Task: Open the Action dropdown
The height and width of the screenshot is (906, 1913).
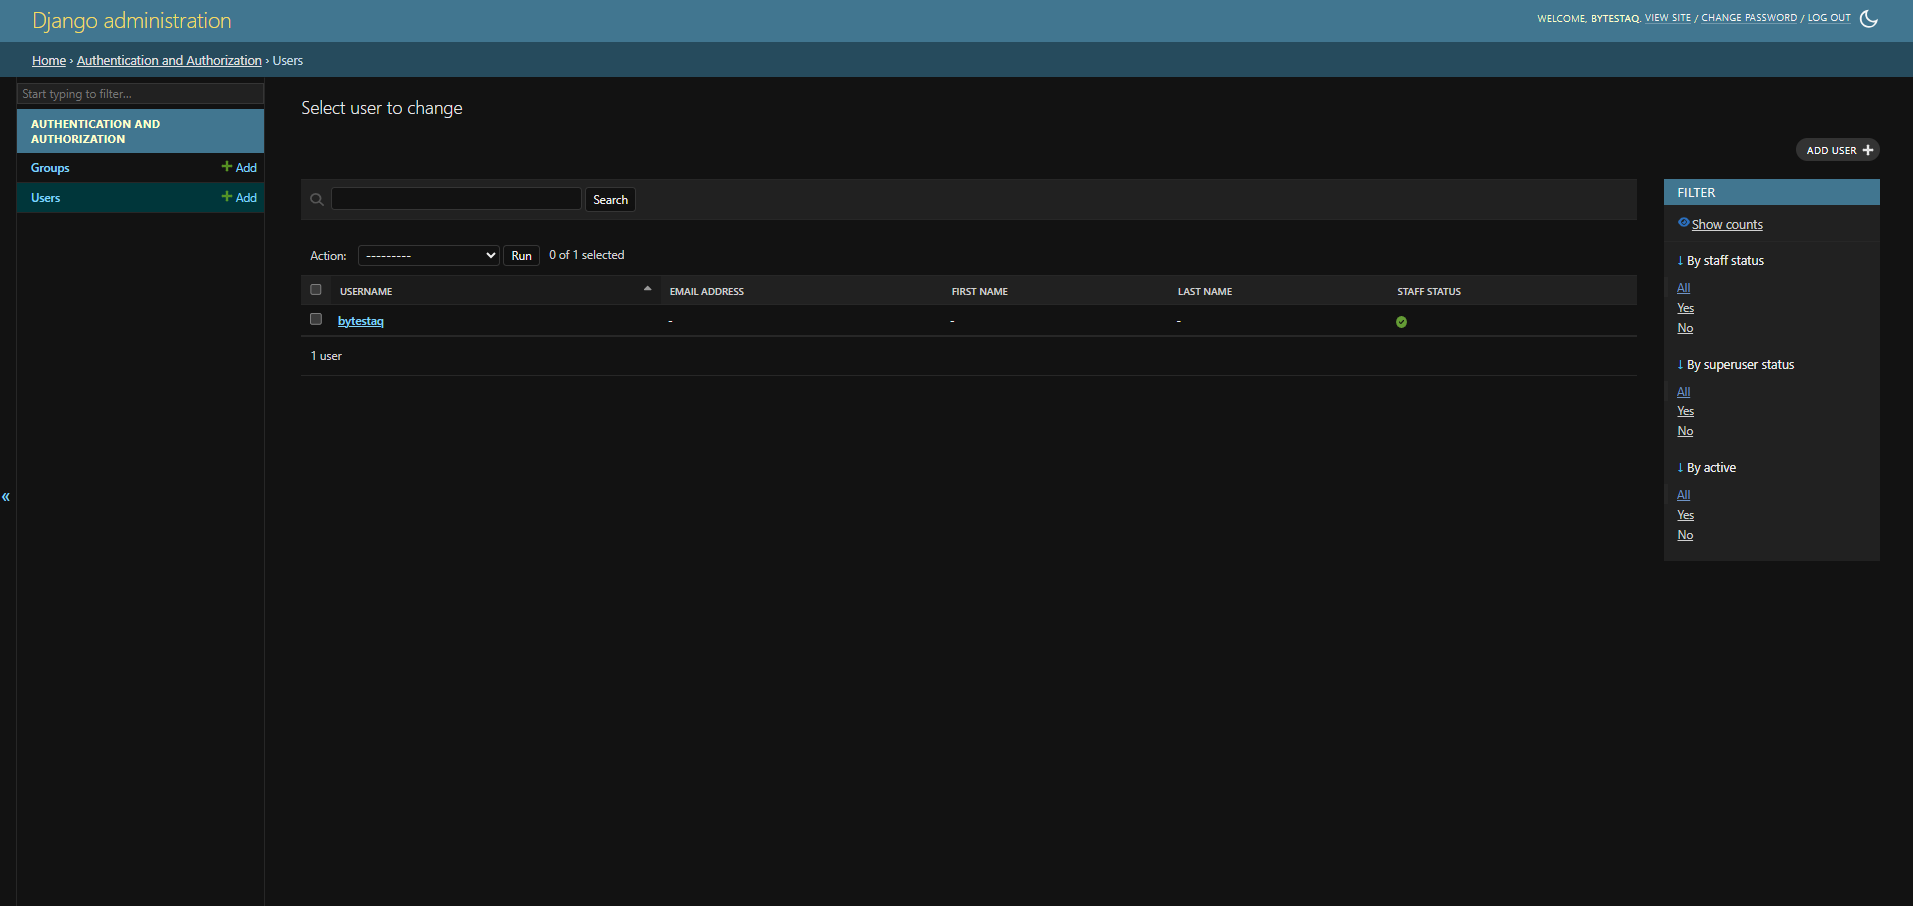Action: [x=429, y=256]
